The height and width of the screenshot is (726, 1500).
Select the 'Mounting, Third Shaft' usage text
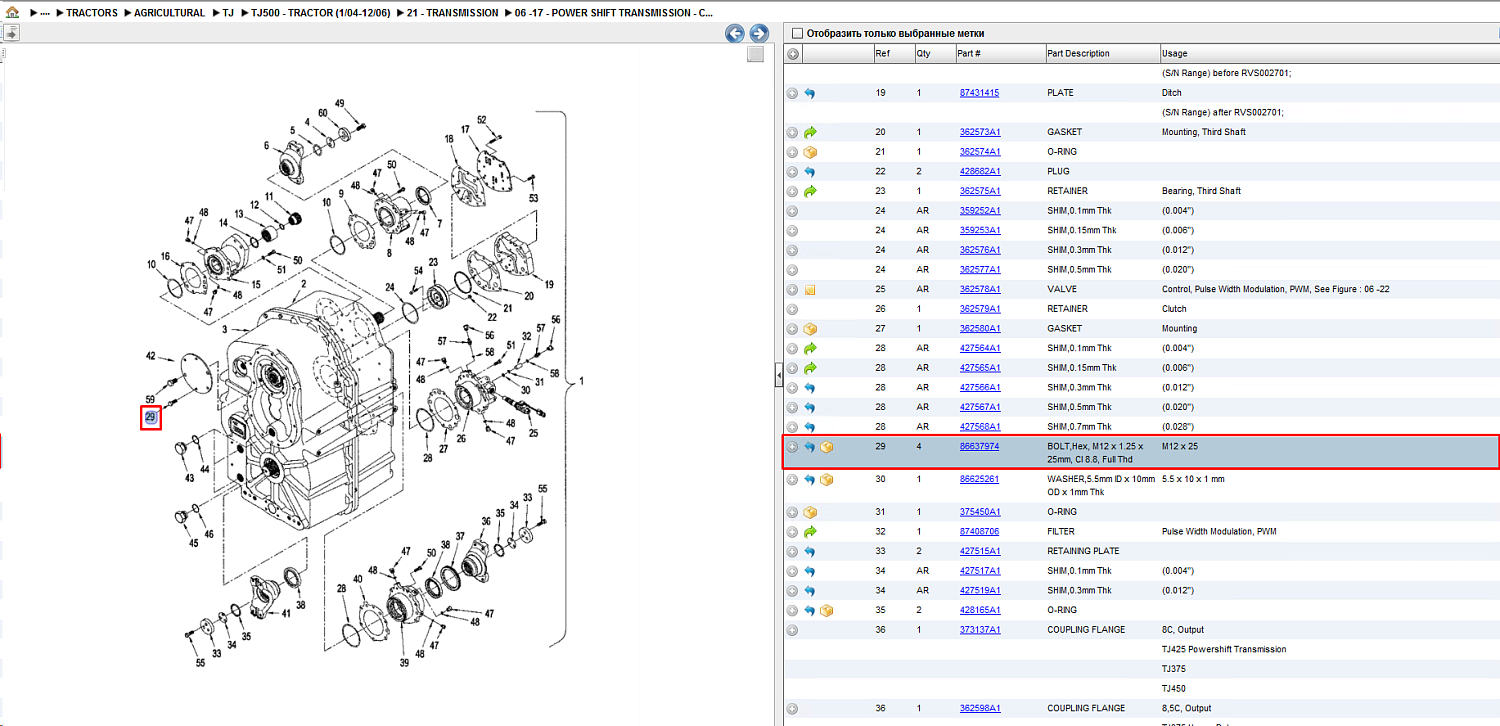click(1204, 132)
